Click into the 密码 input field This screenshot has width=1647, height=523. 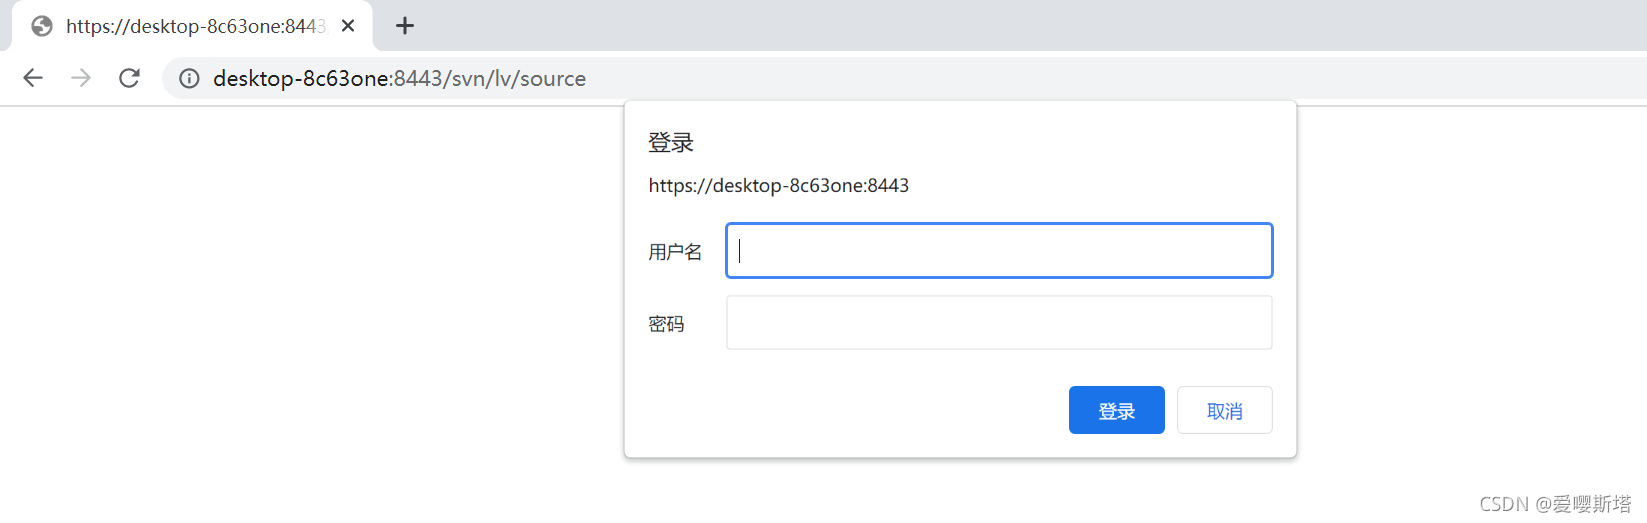pos(999,322)
